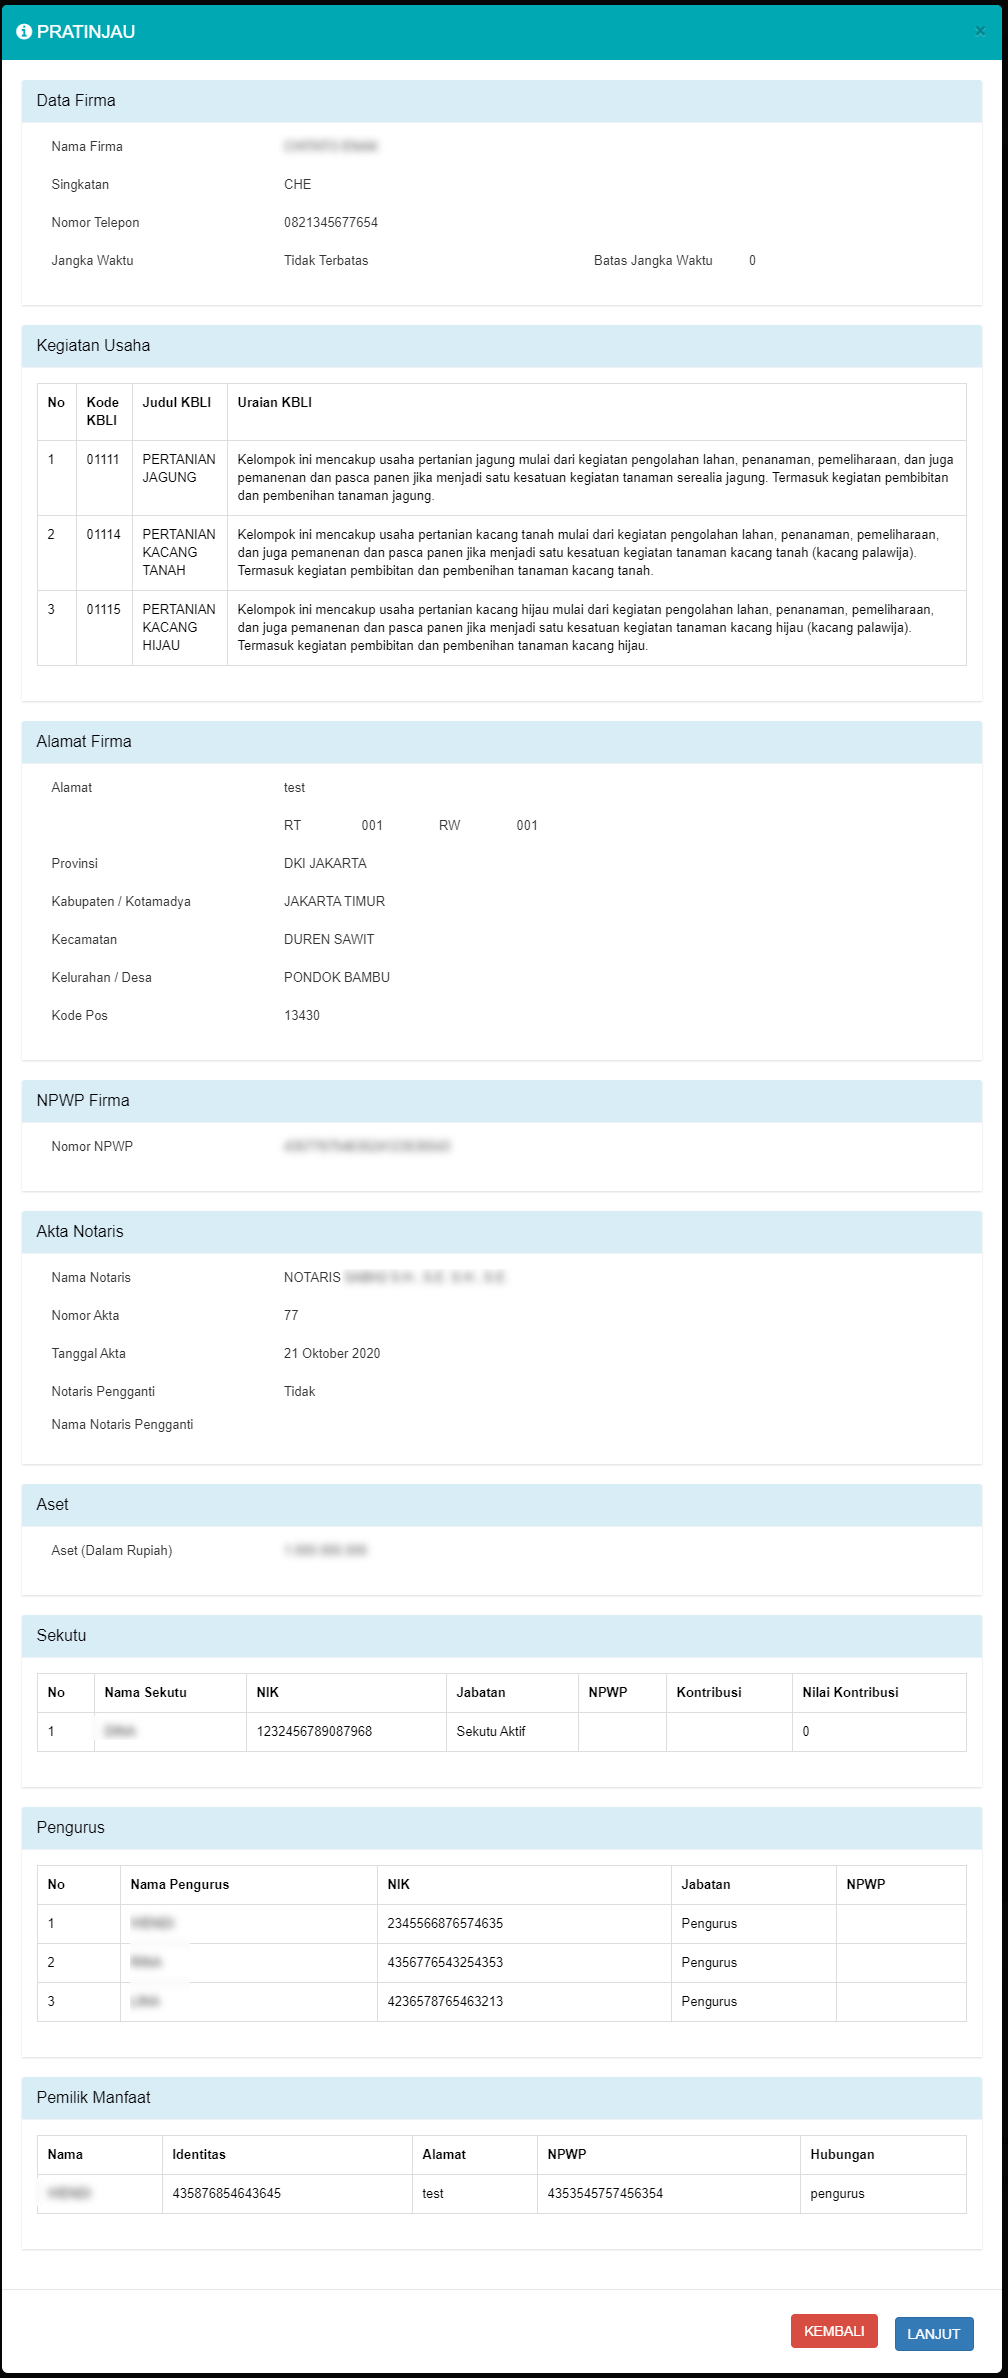Close the Pratinjau preview dialog

point(979,32)
